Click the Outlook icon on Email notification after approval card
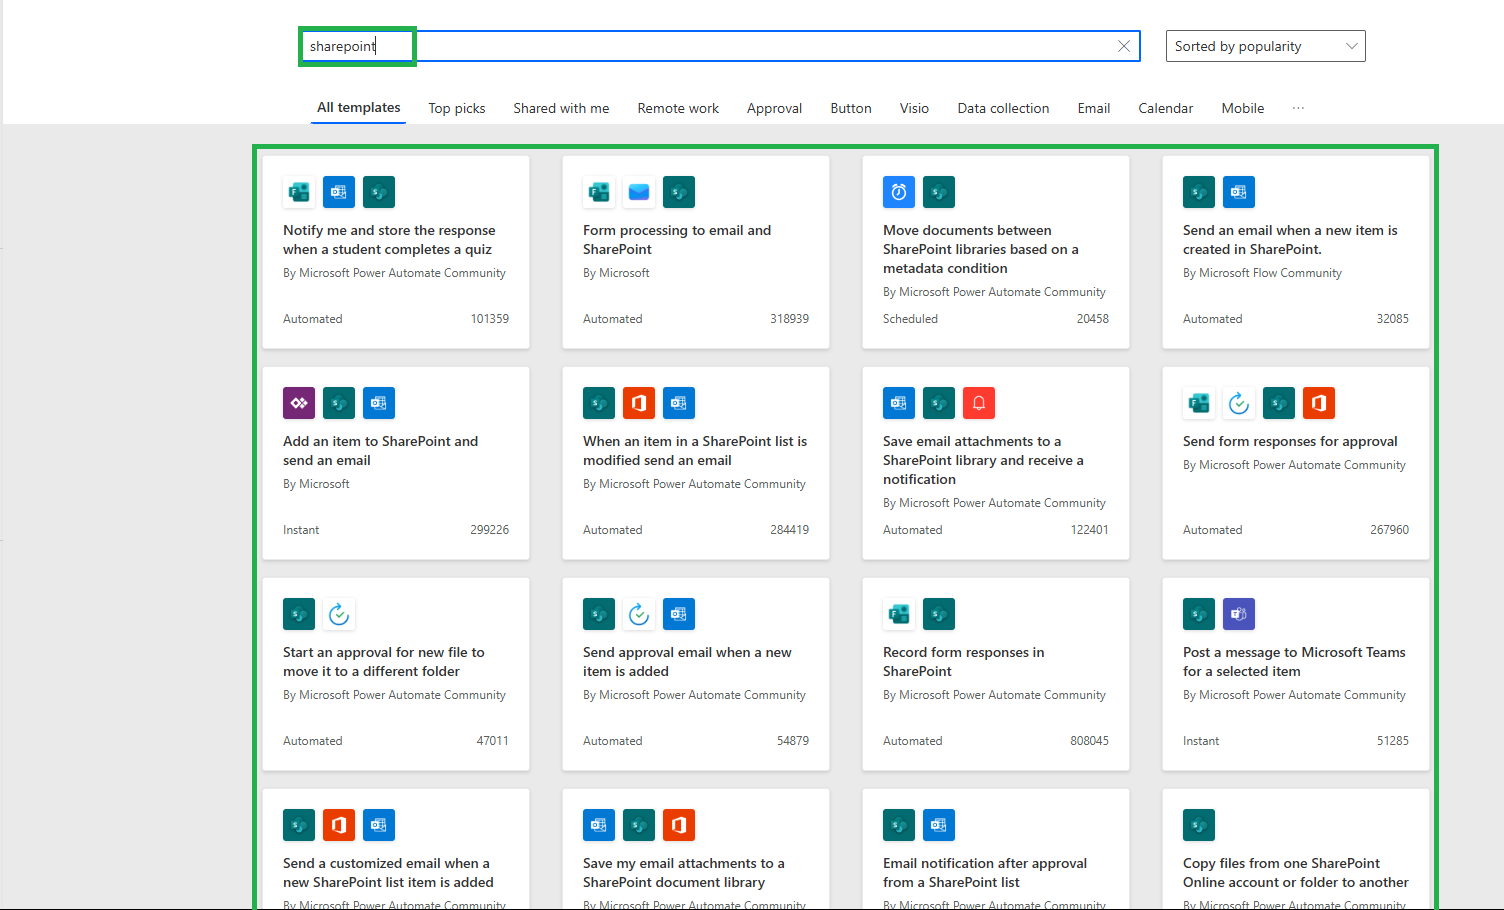1504x910 pixels. (939, 825)
